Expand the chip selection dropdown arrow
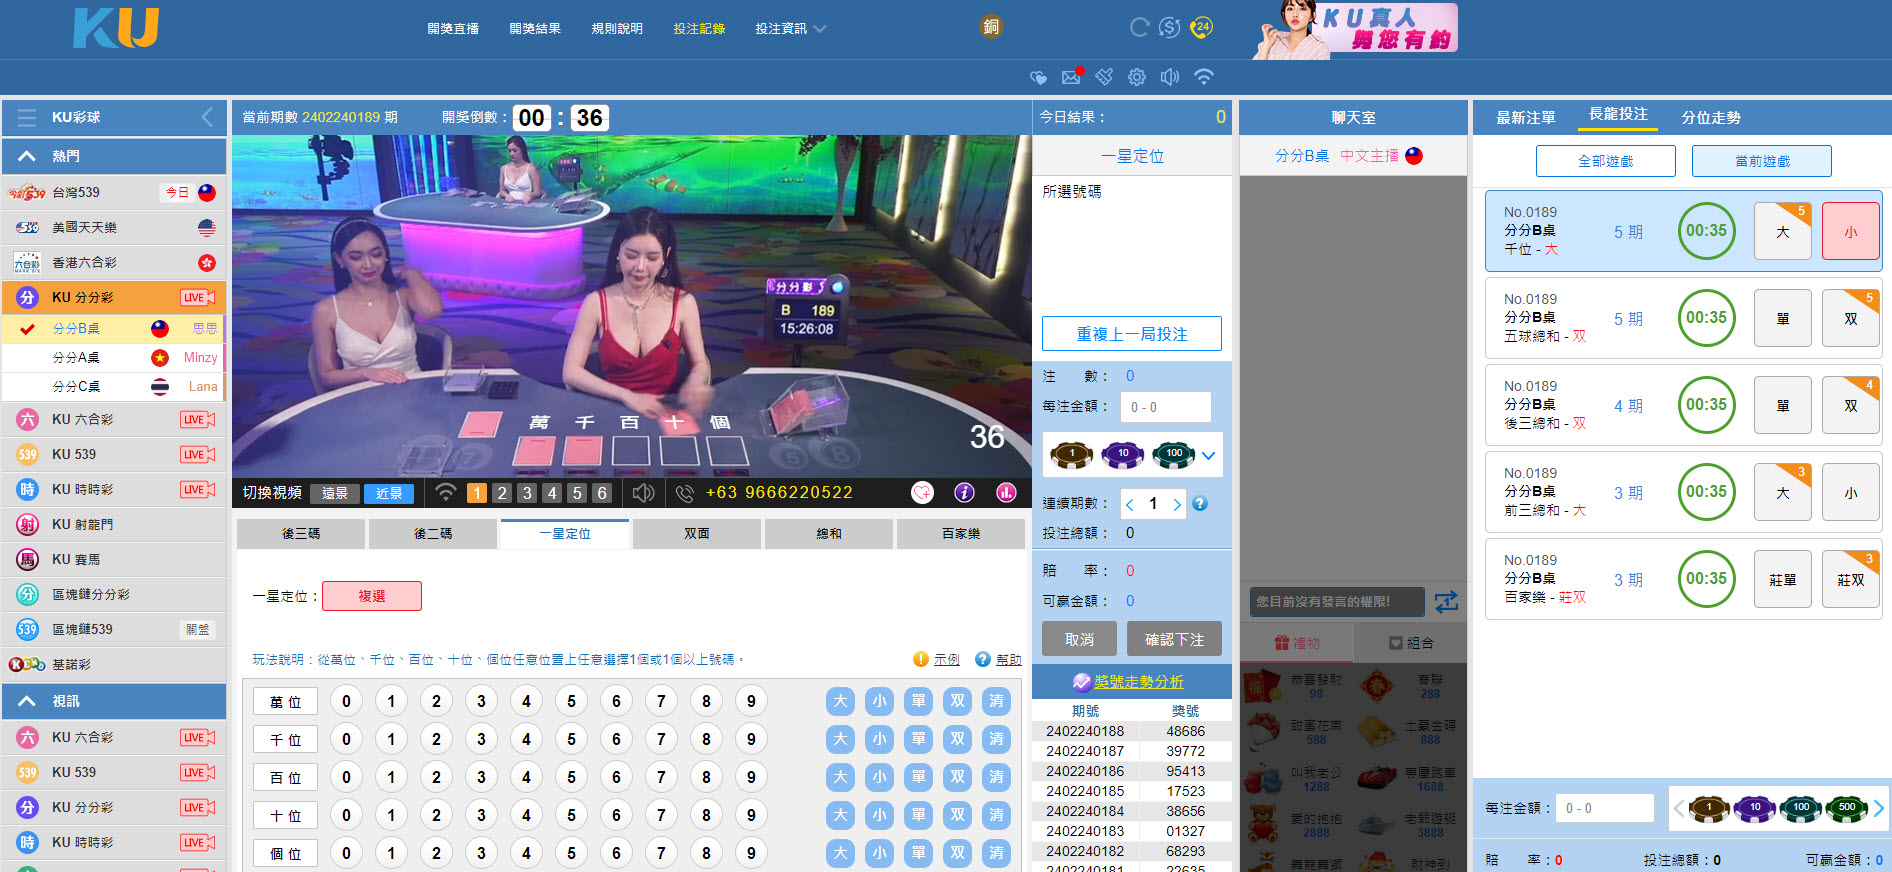The image size is (1892, 872). (x=1209, y=456)
